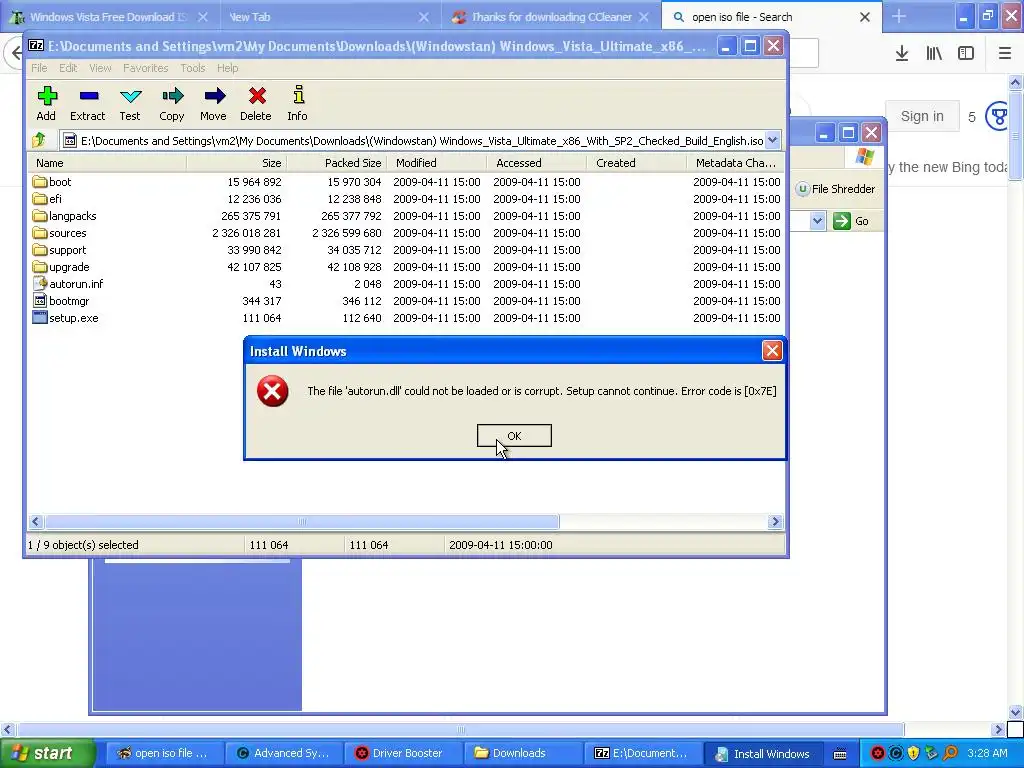Open the browser library icon

click(x=934, y=54)
